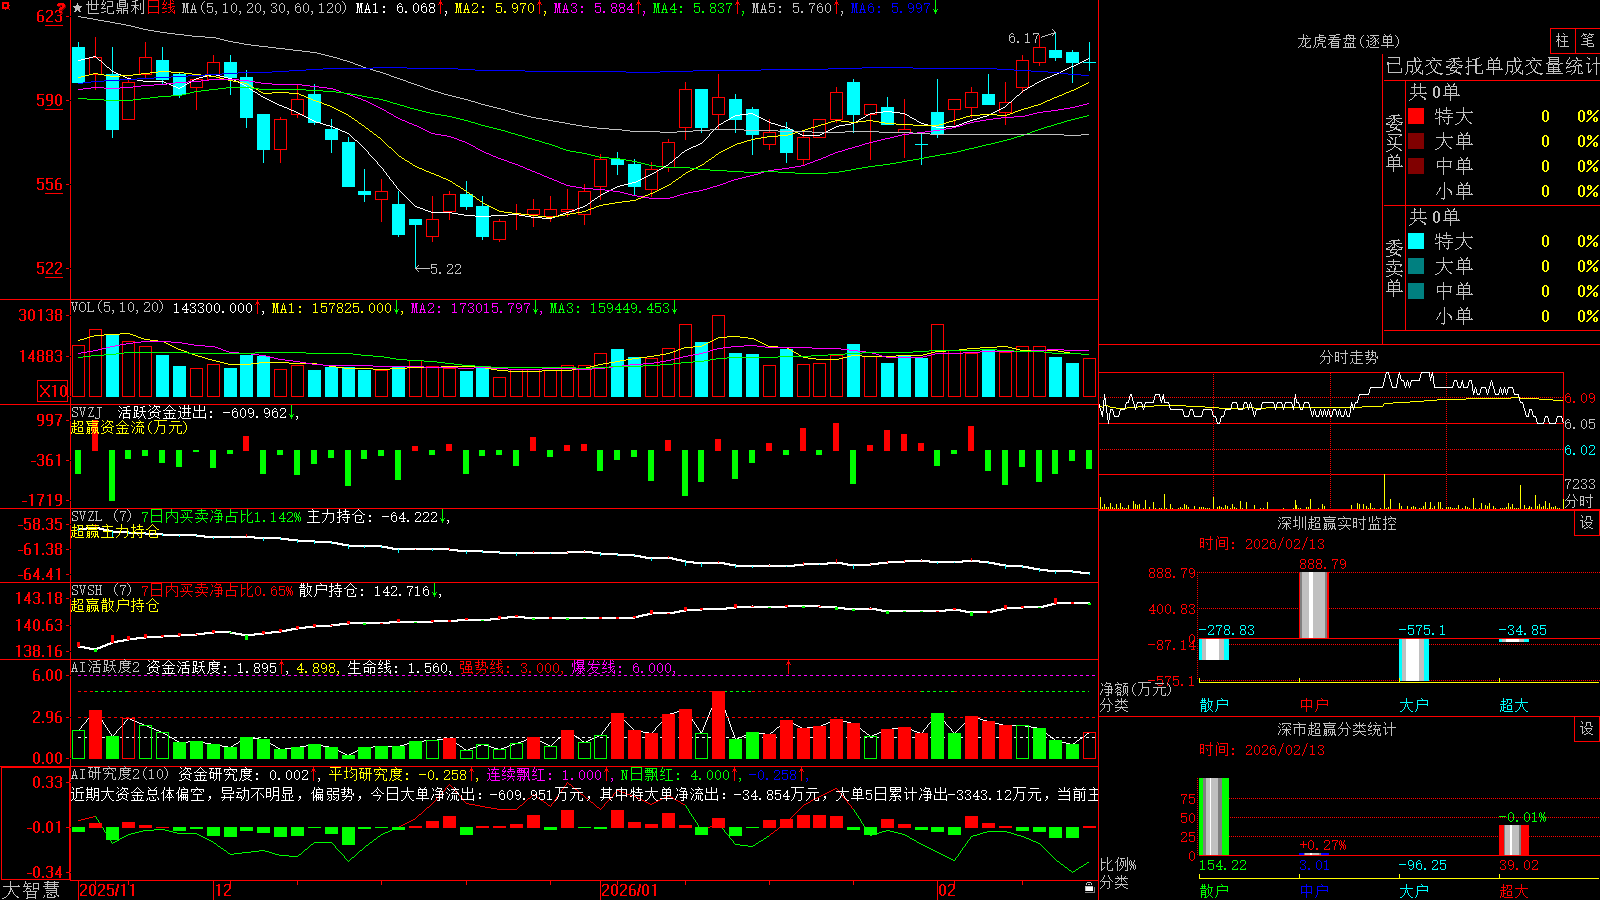Click the bright red 特大 buy-order swatch
Image resolution: width=1600 pixels, height=900 pixels.
click(1416, 116)
